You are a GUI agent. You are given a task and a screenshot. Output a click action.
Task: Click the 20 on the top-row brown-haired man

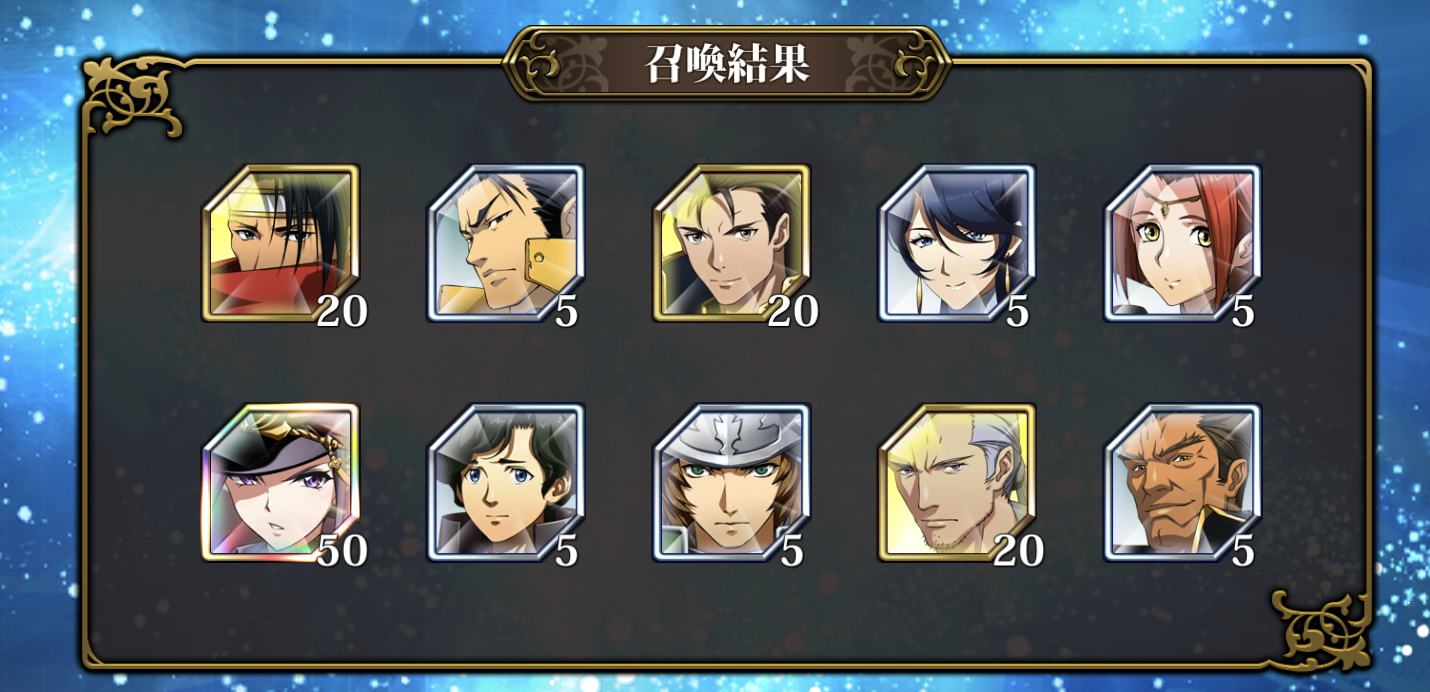pos(793,311)
